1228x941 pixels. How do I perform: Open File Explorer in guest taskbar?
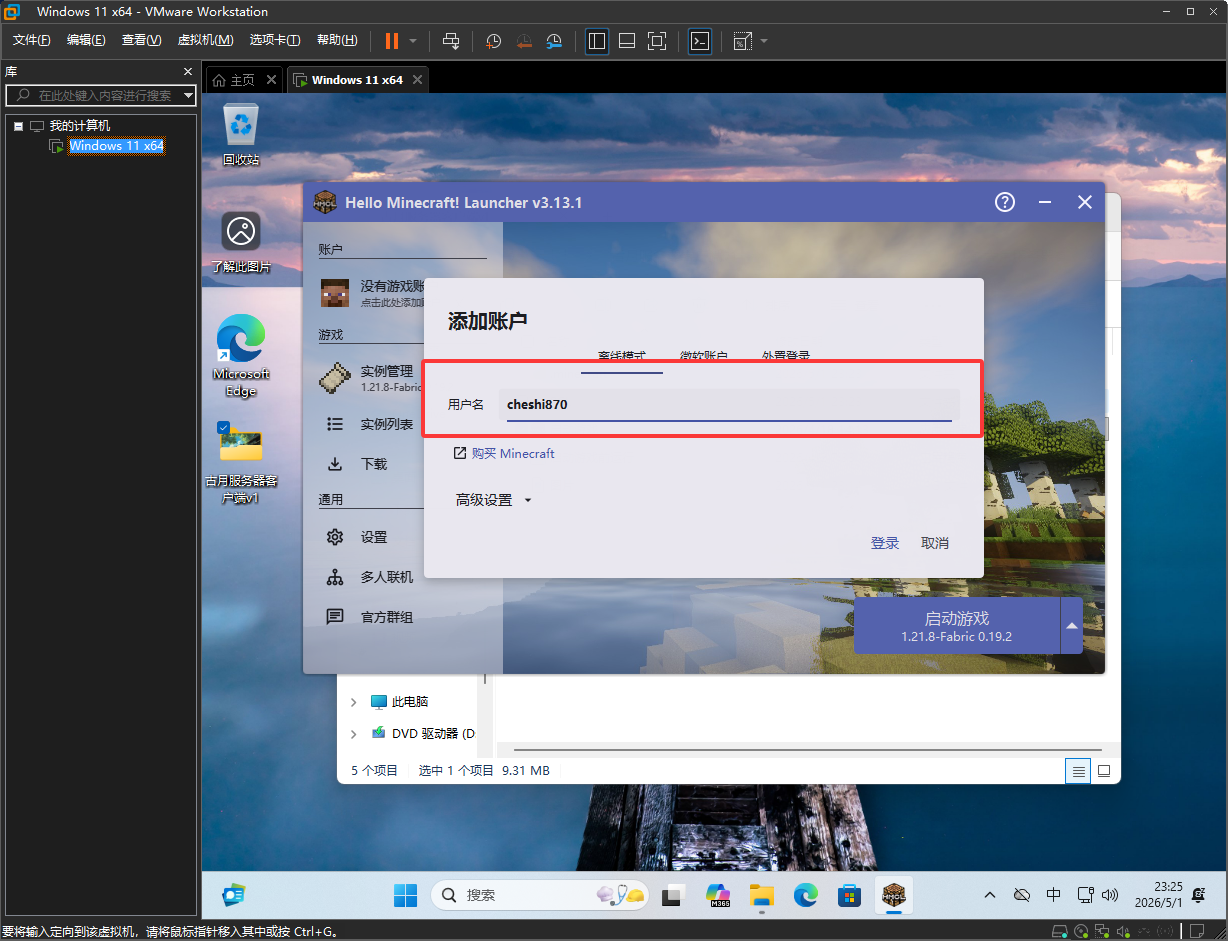762,895
